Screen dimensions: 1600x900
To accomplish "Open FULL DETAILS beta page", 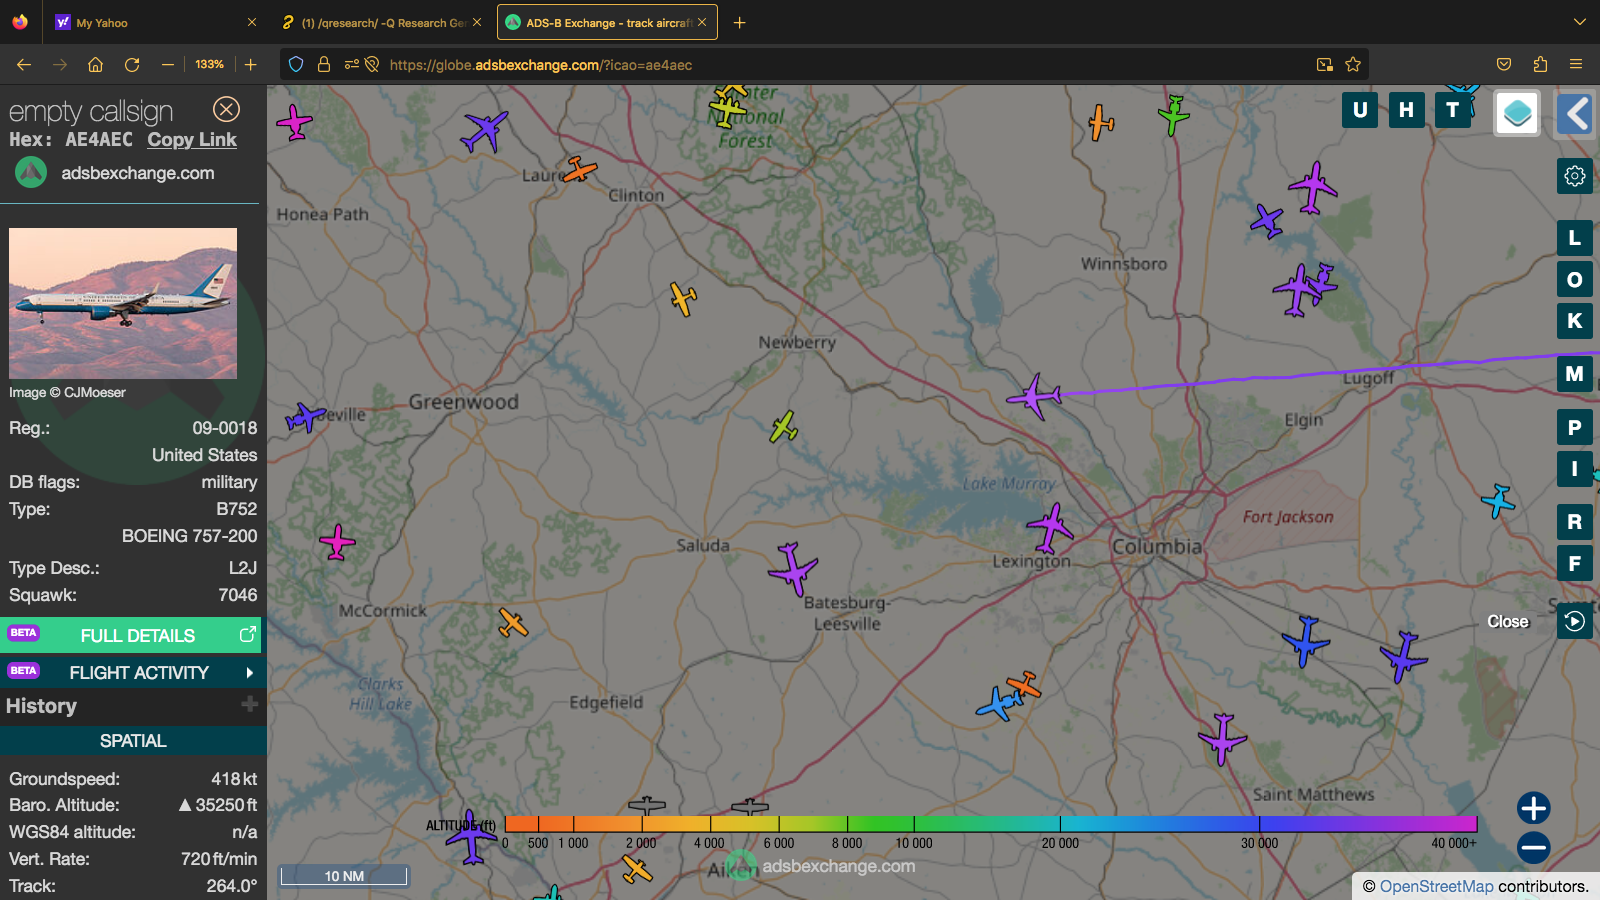I will tap(131, 635).
